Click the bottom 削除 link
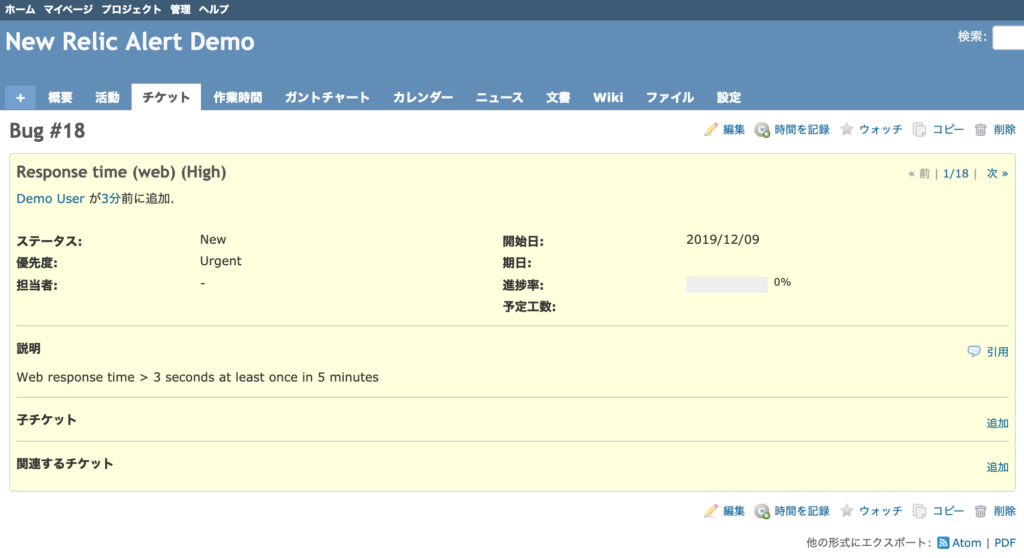Image resolution: width=1024 pixels, height=558 pixels. tap(1004, 511)
